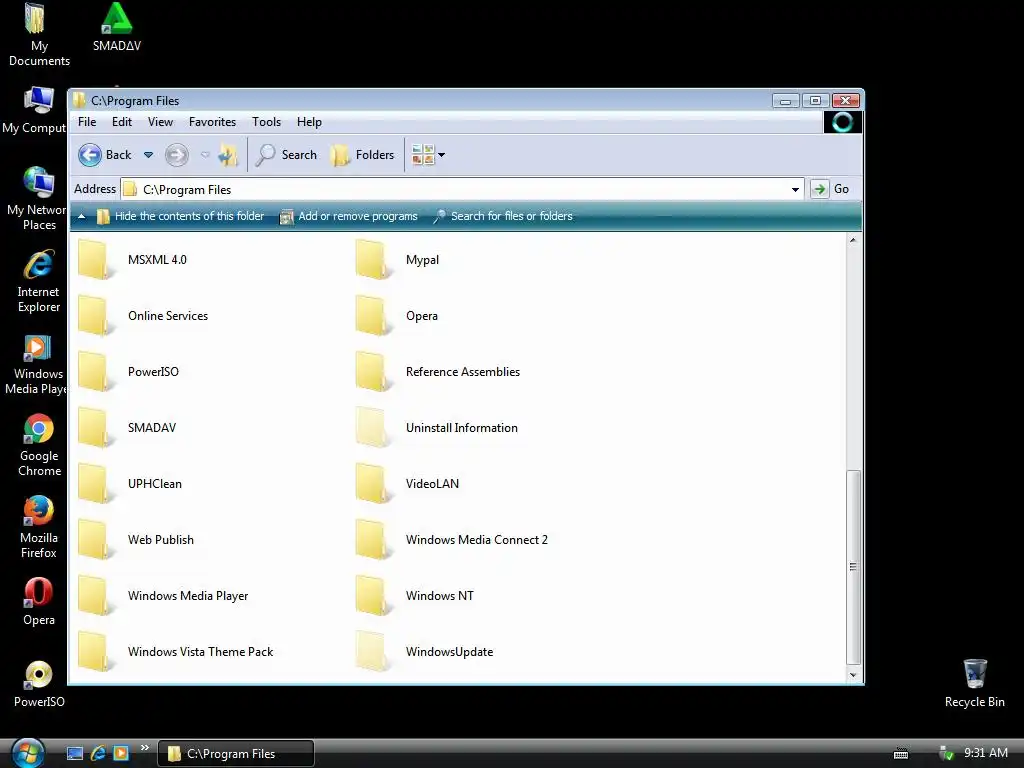Select the Online Services folder icon
The height and width of the screenshot is (768, 1024).
tap(94, 316)
